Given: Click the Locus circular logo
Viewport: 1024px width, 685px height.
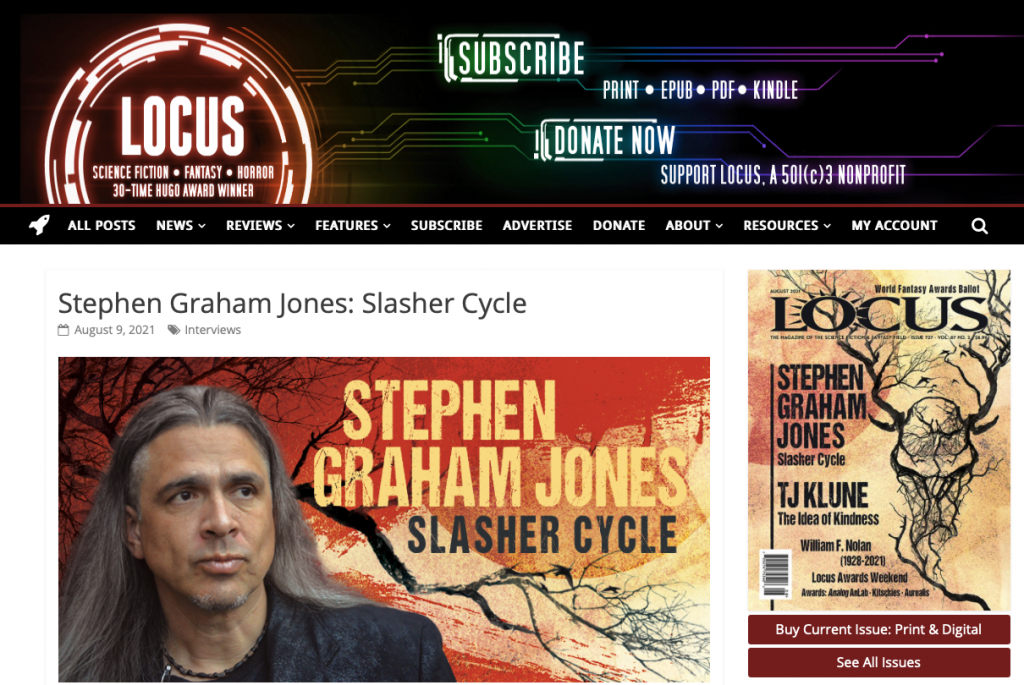Looking at the screenshot, I should pyautogui.click(x=179, y=116).
